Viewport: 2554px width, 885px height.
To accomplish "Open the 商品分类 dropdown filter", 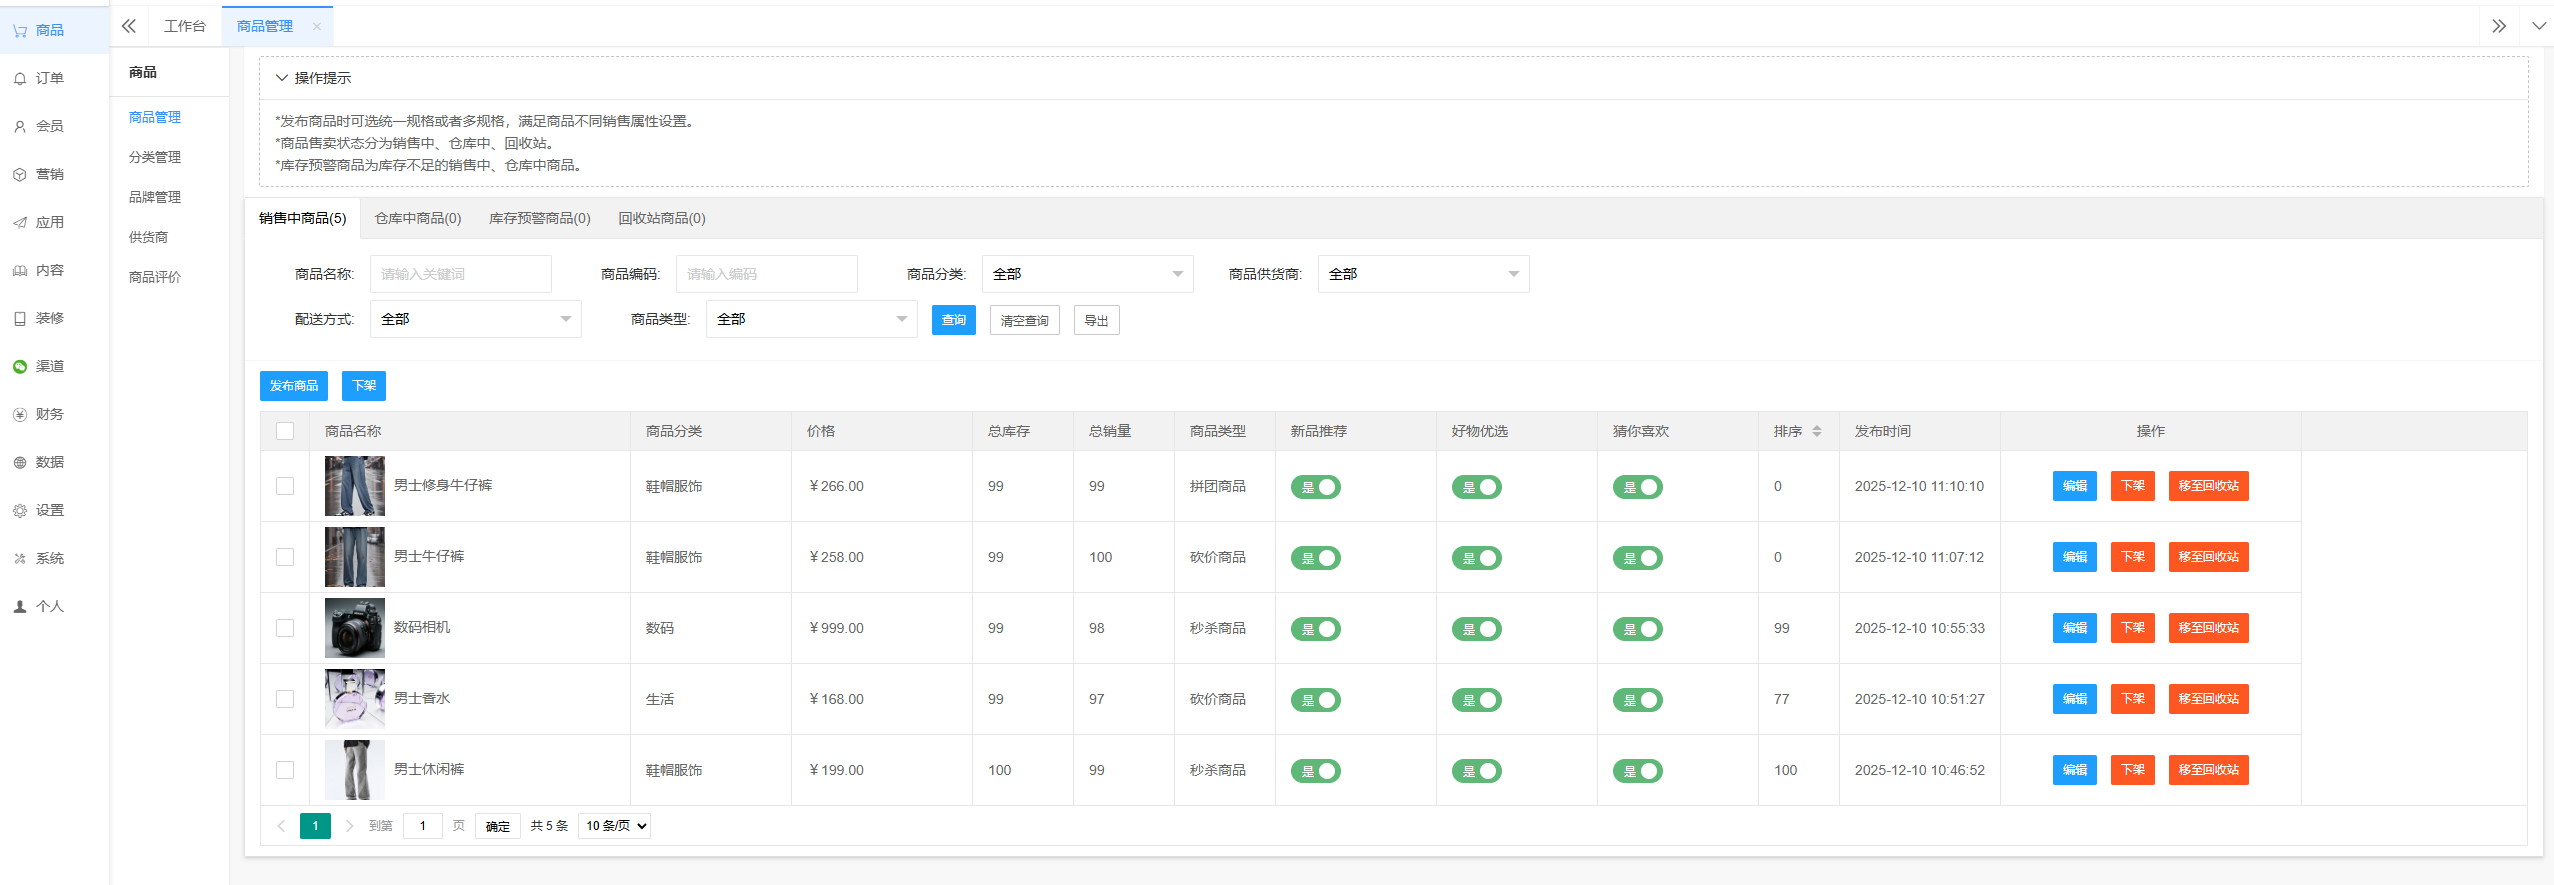I will pyautogui.click(x=1087, y=274).
